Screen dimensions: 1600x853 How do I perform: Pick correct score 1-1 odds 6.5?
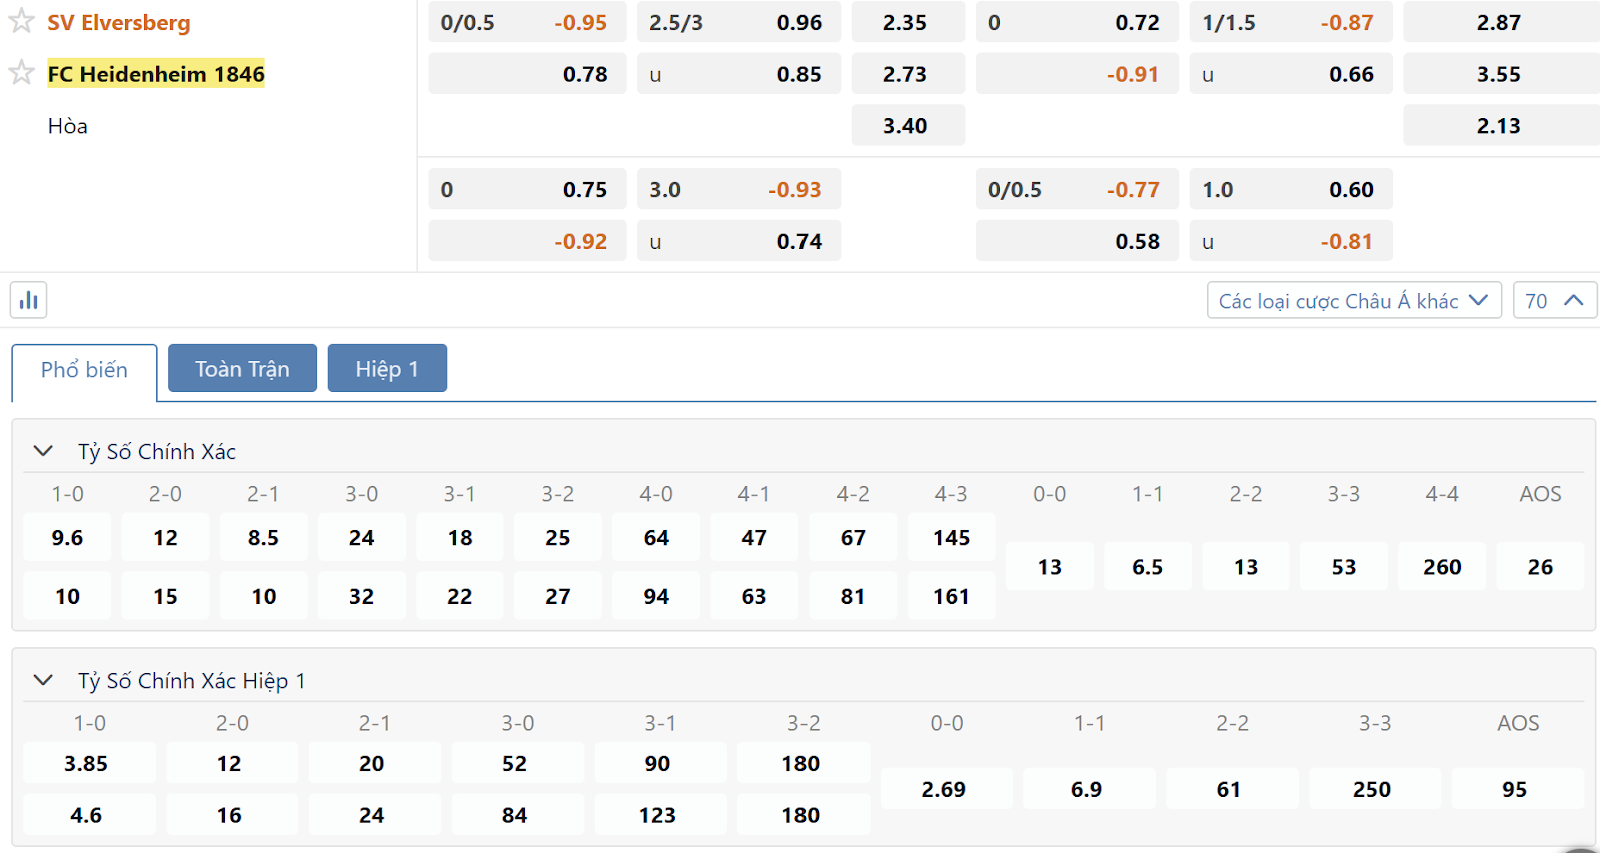(x=1147, y=567)
